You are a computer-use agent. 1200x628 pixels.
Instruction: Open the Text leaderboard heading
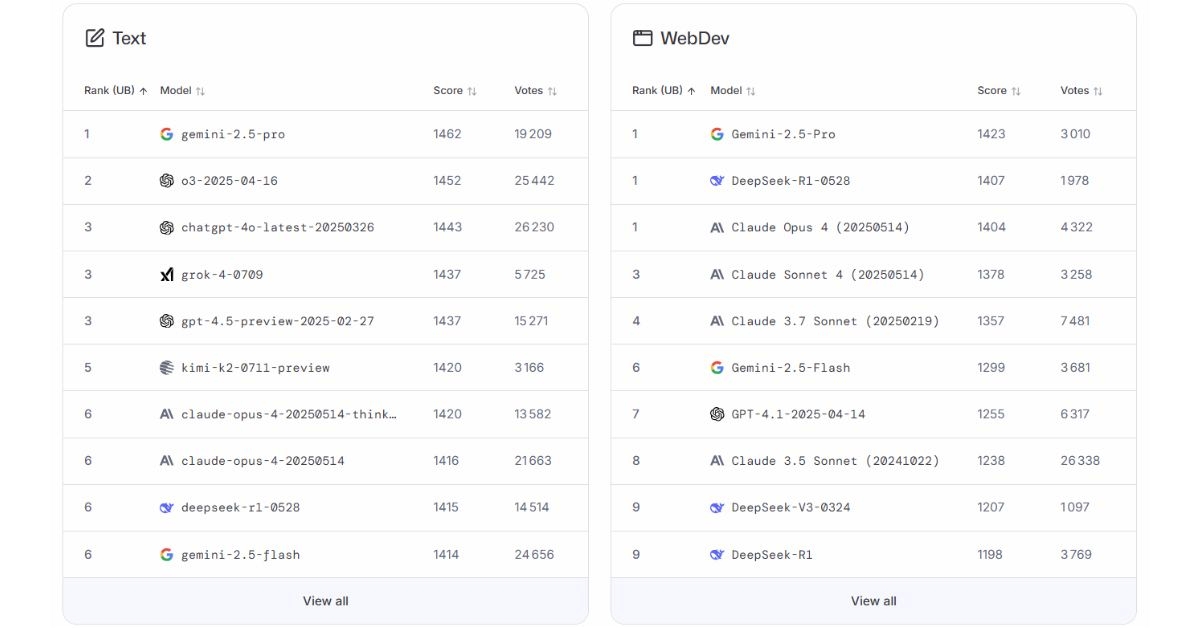click(129, 38)
